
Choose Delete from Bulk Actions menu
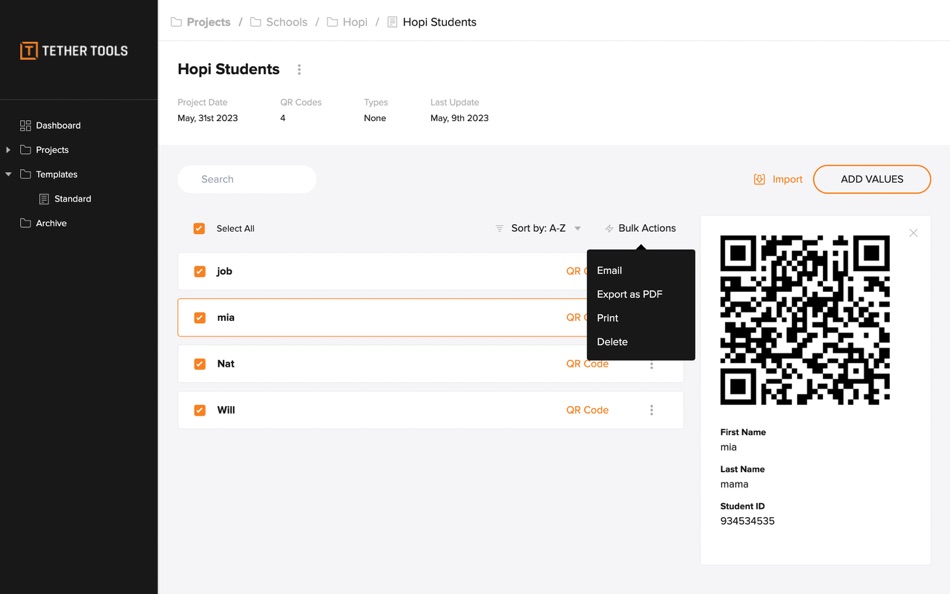612,342
